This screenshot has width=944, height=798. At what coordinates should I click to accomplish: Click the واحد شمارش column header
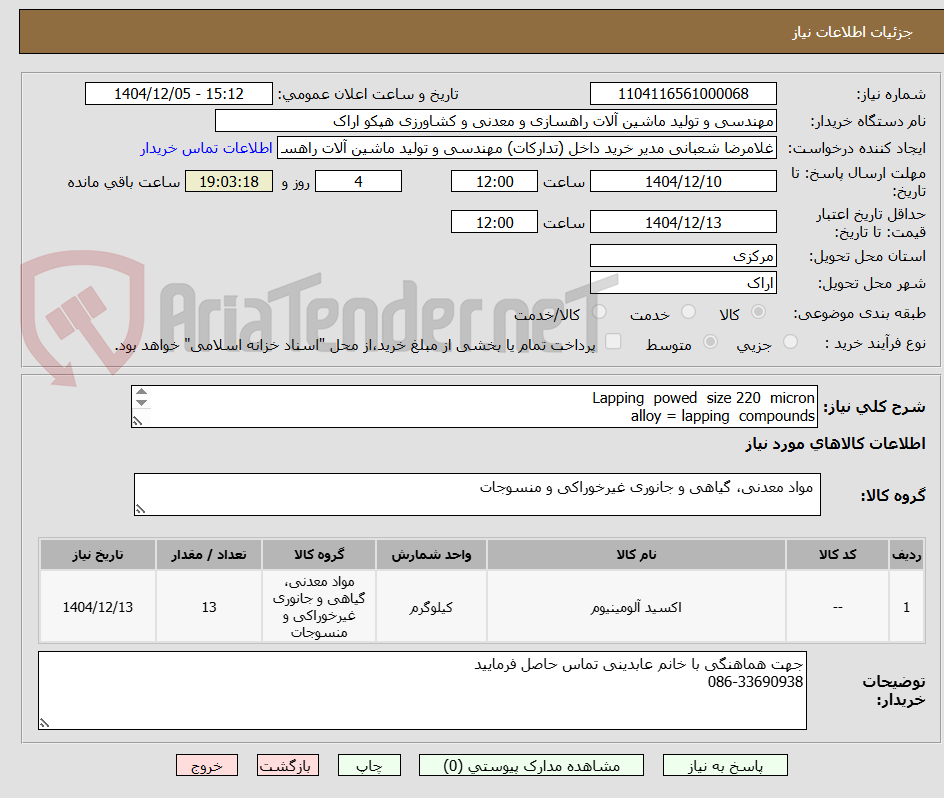[431, 555]
